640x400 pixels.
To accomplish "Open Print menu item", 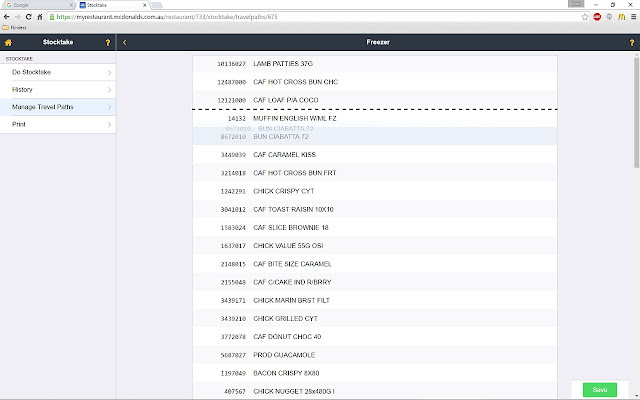I will click(58, 124).
